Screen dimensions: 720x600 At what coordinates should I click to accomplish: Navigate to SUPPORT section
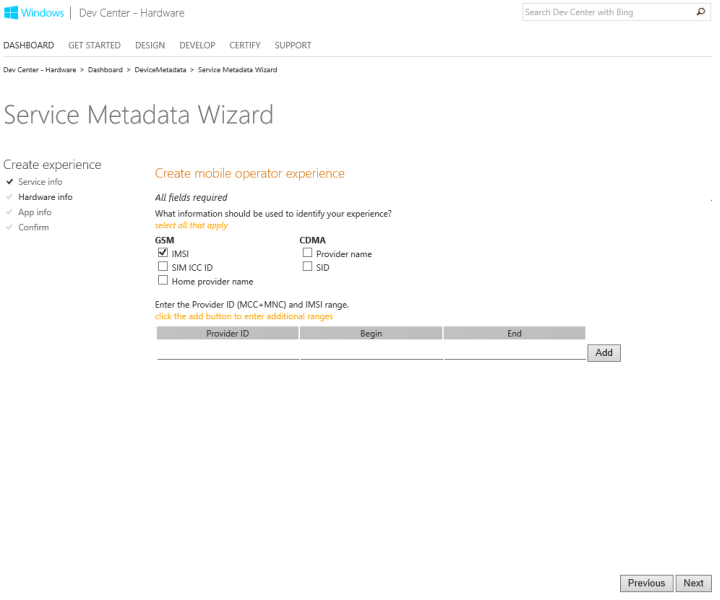[293, 45]
